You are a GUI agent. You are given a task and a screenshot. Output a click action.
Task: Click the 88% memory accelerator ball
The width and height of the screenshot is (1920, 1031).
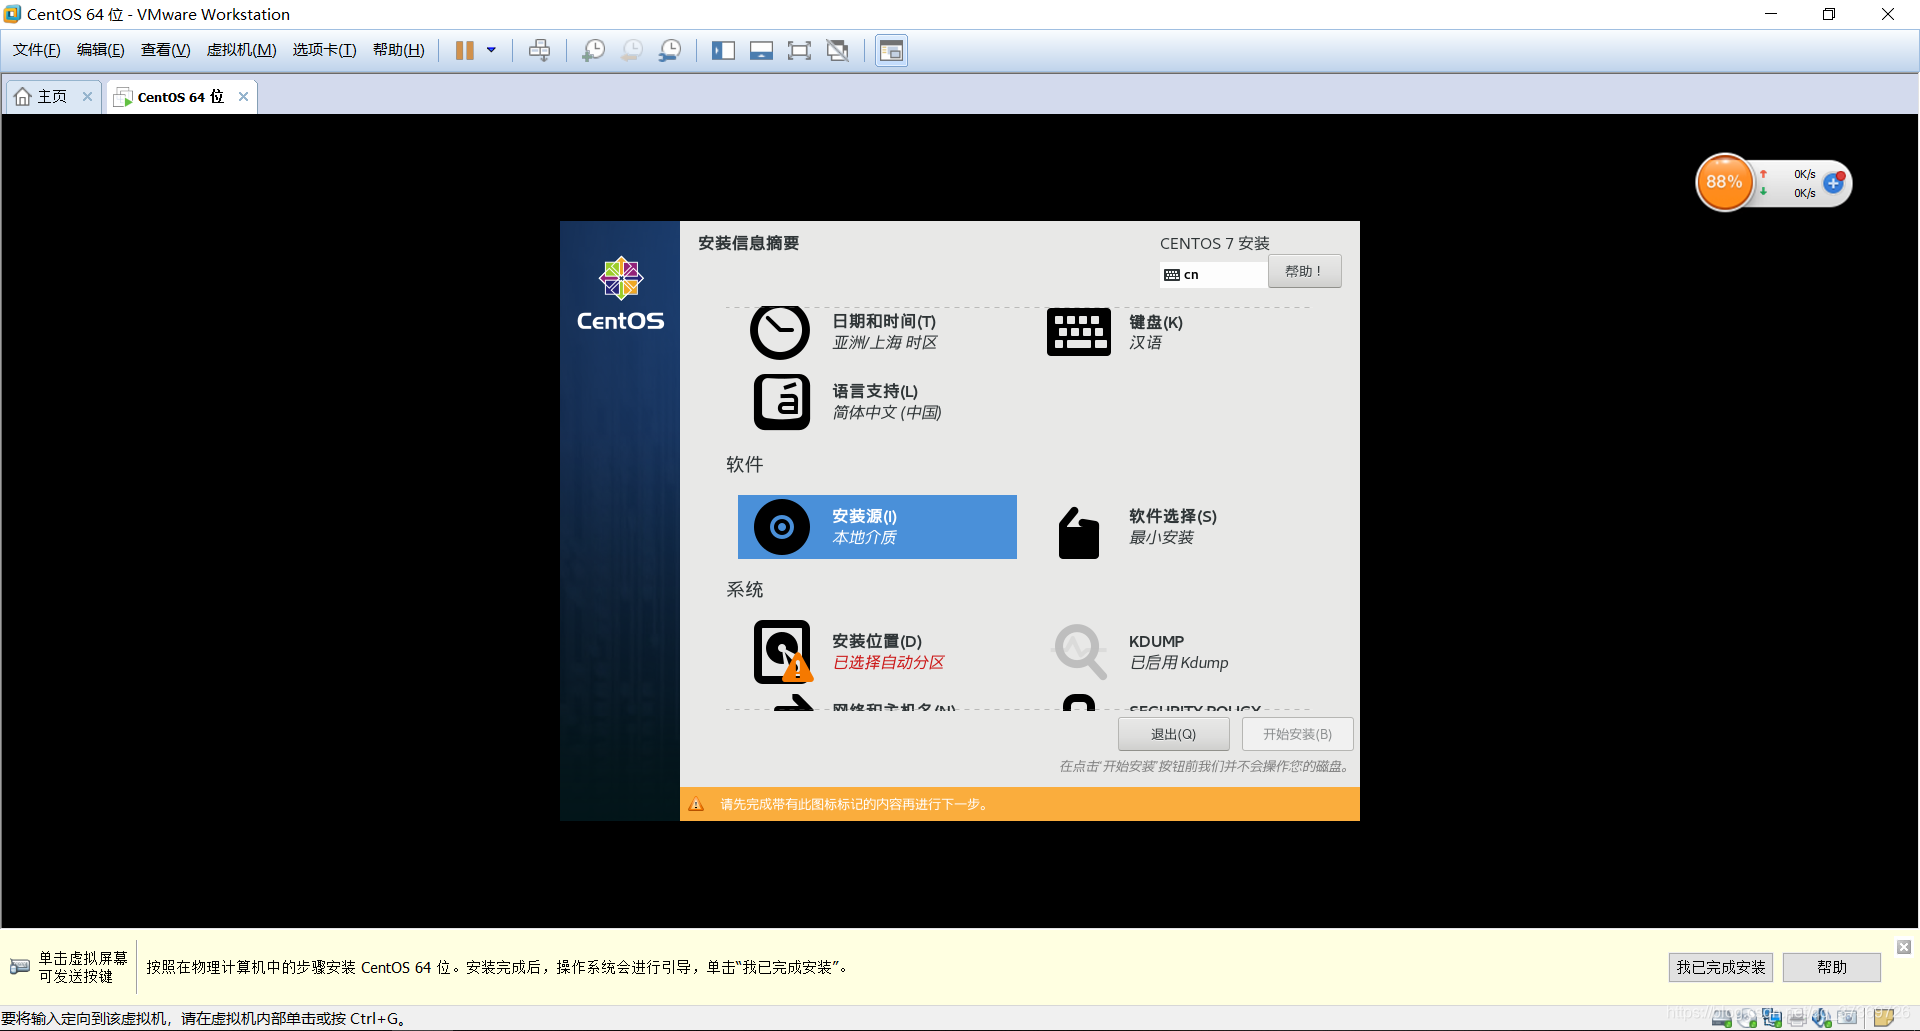coord(1724,182)
